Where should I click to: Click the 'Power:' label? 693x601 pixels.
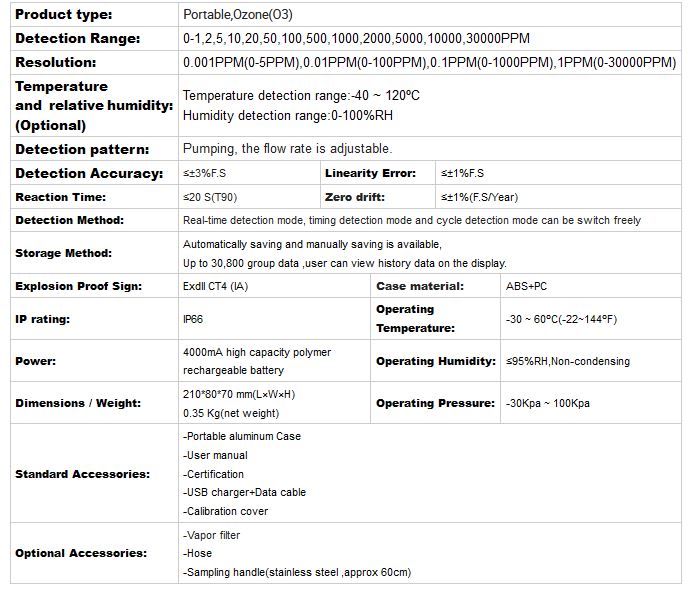pos(35,361)
